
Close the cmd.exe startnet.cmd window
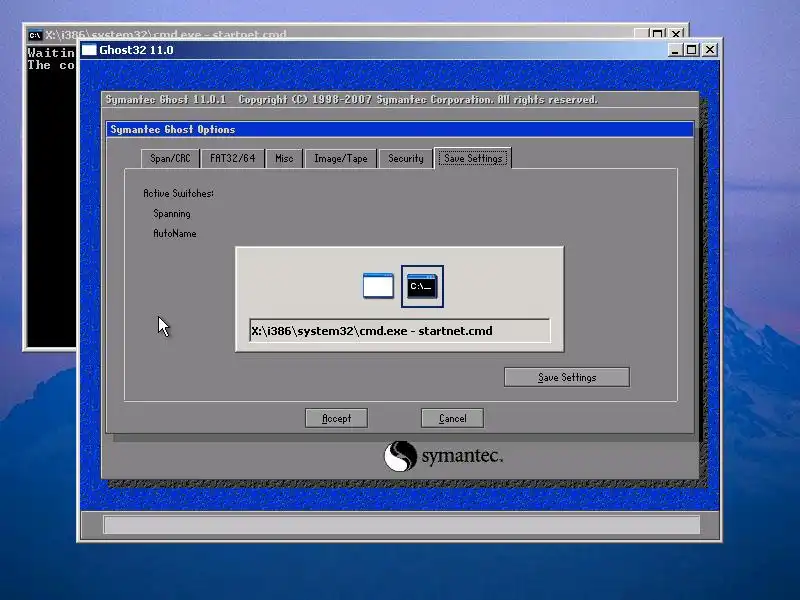(676, 34)
